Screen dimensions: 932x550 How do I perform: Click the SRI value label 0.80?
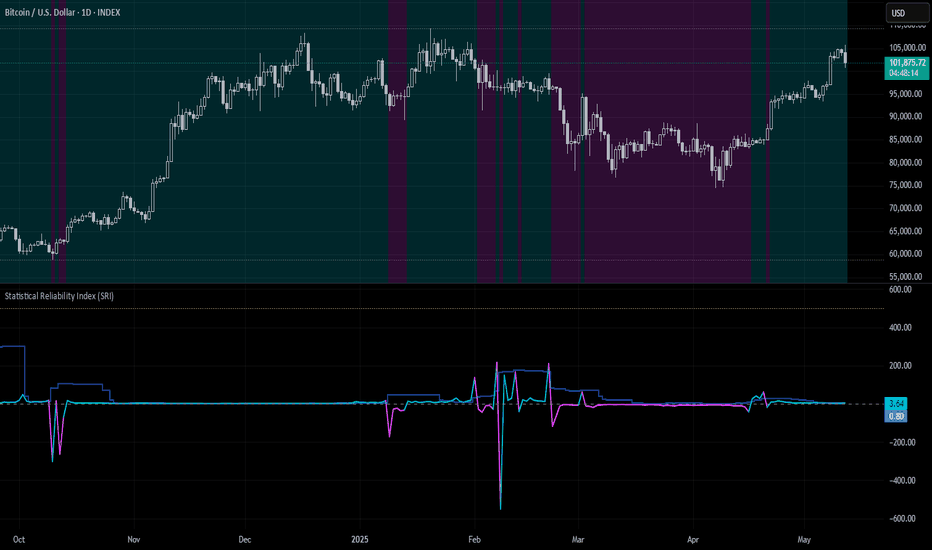click(896, 416)
